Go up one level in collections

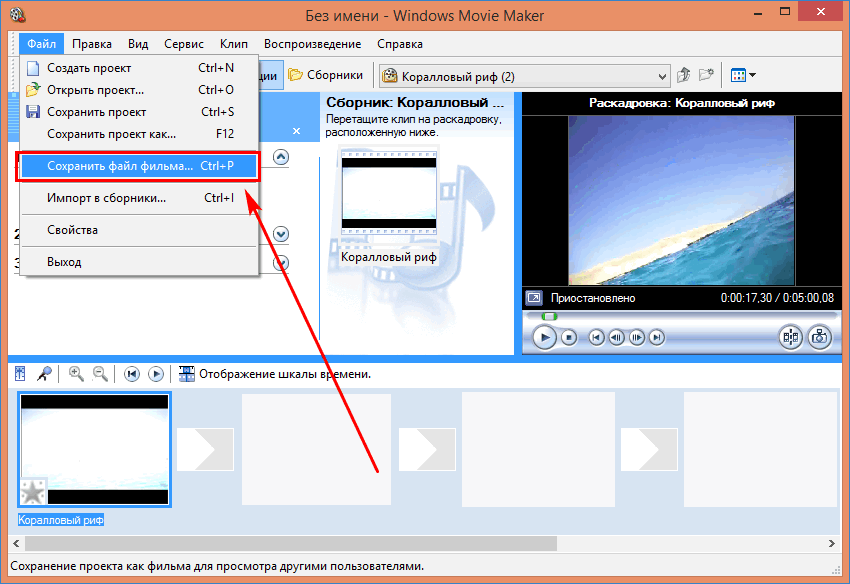(685, 75)
